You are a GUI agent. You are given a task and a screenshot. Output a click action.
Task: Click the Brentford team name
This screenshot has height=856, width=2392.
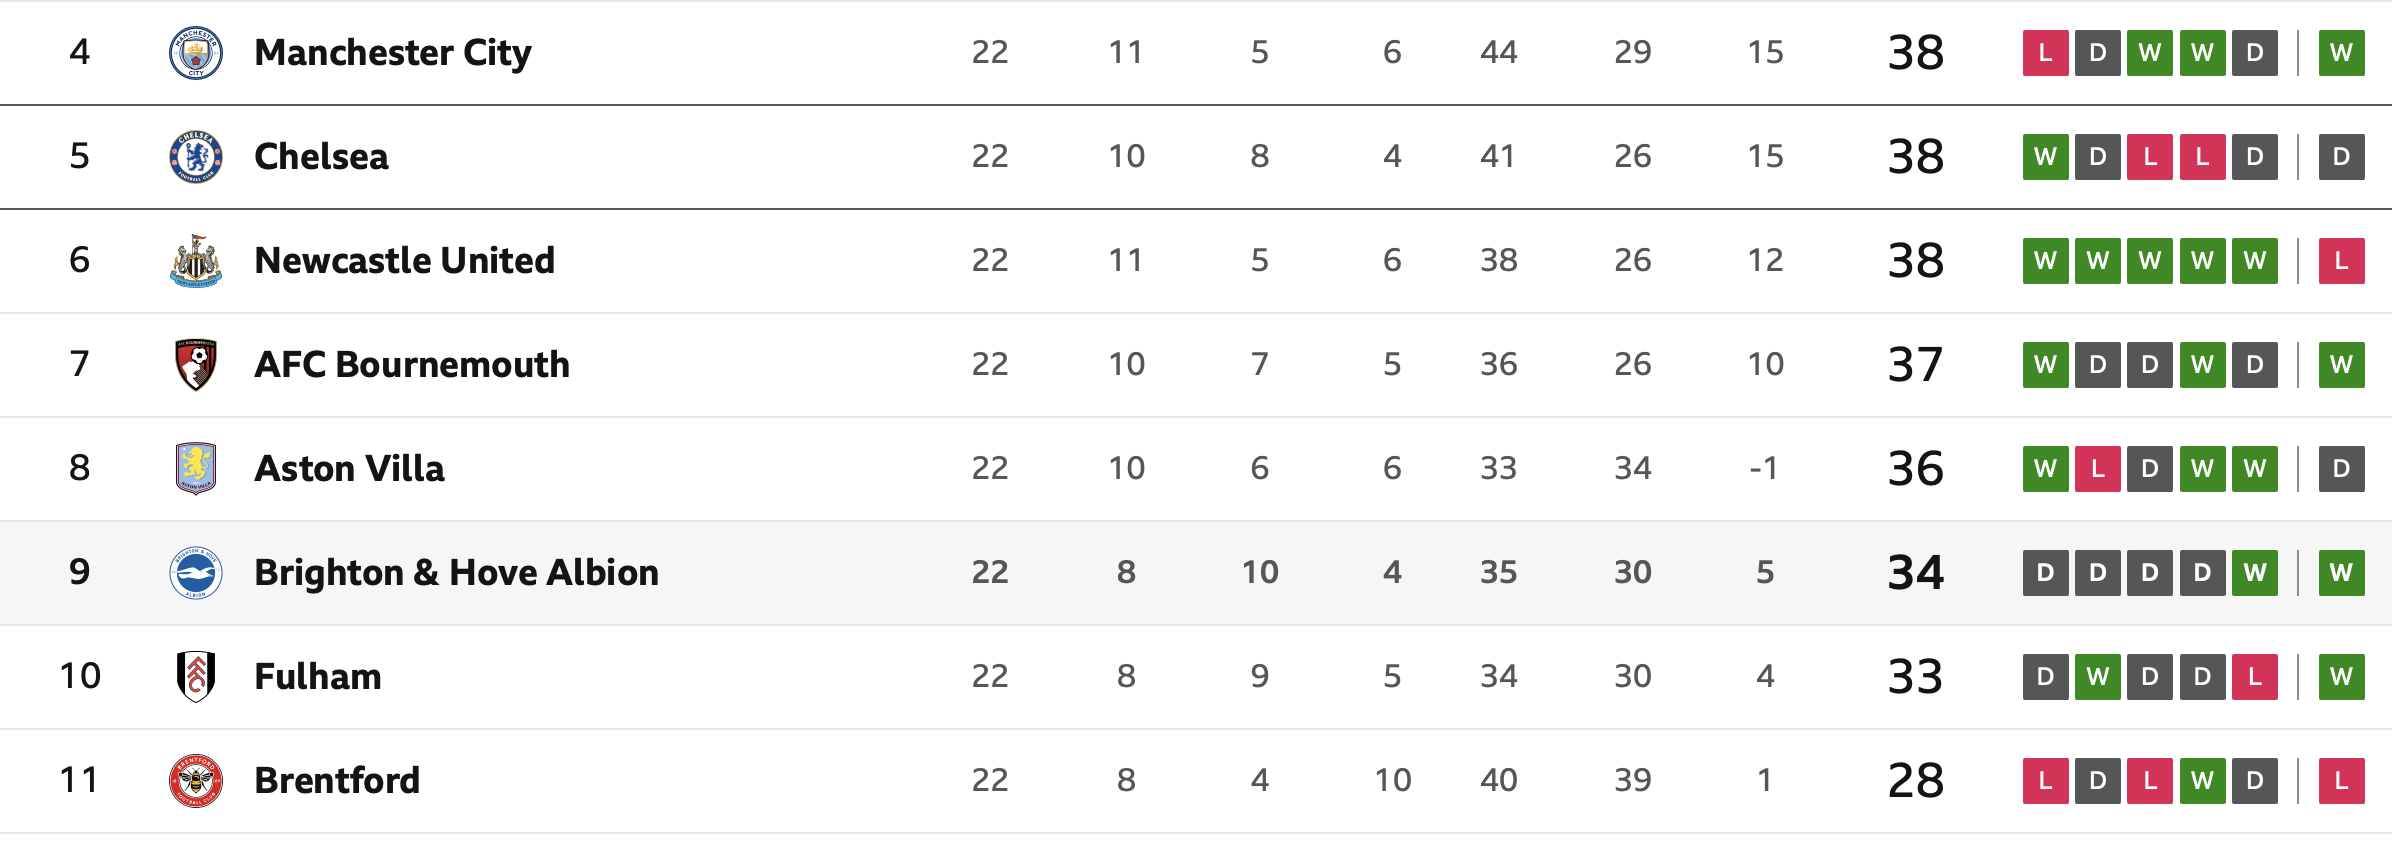[x=337, y=781]
